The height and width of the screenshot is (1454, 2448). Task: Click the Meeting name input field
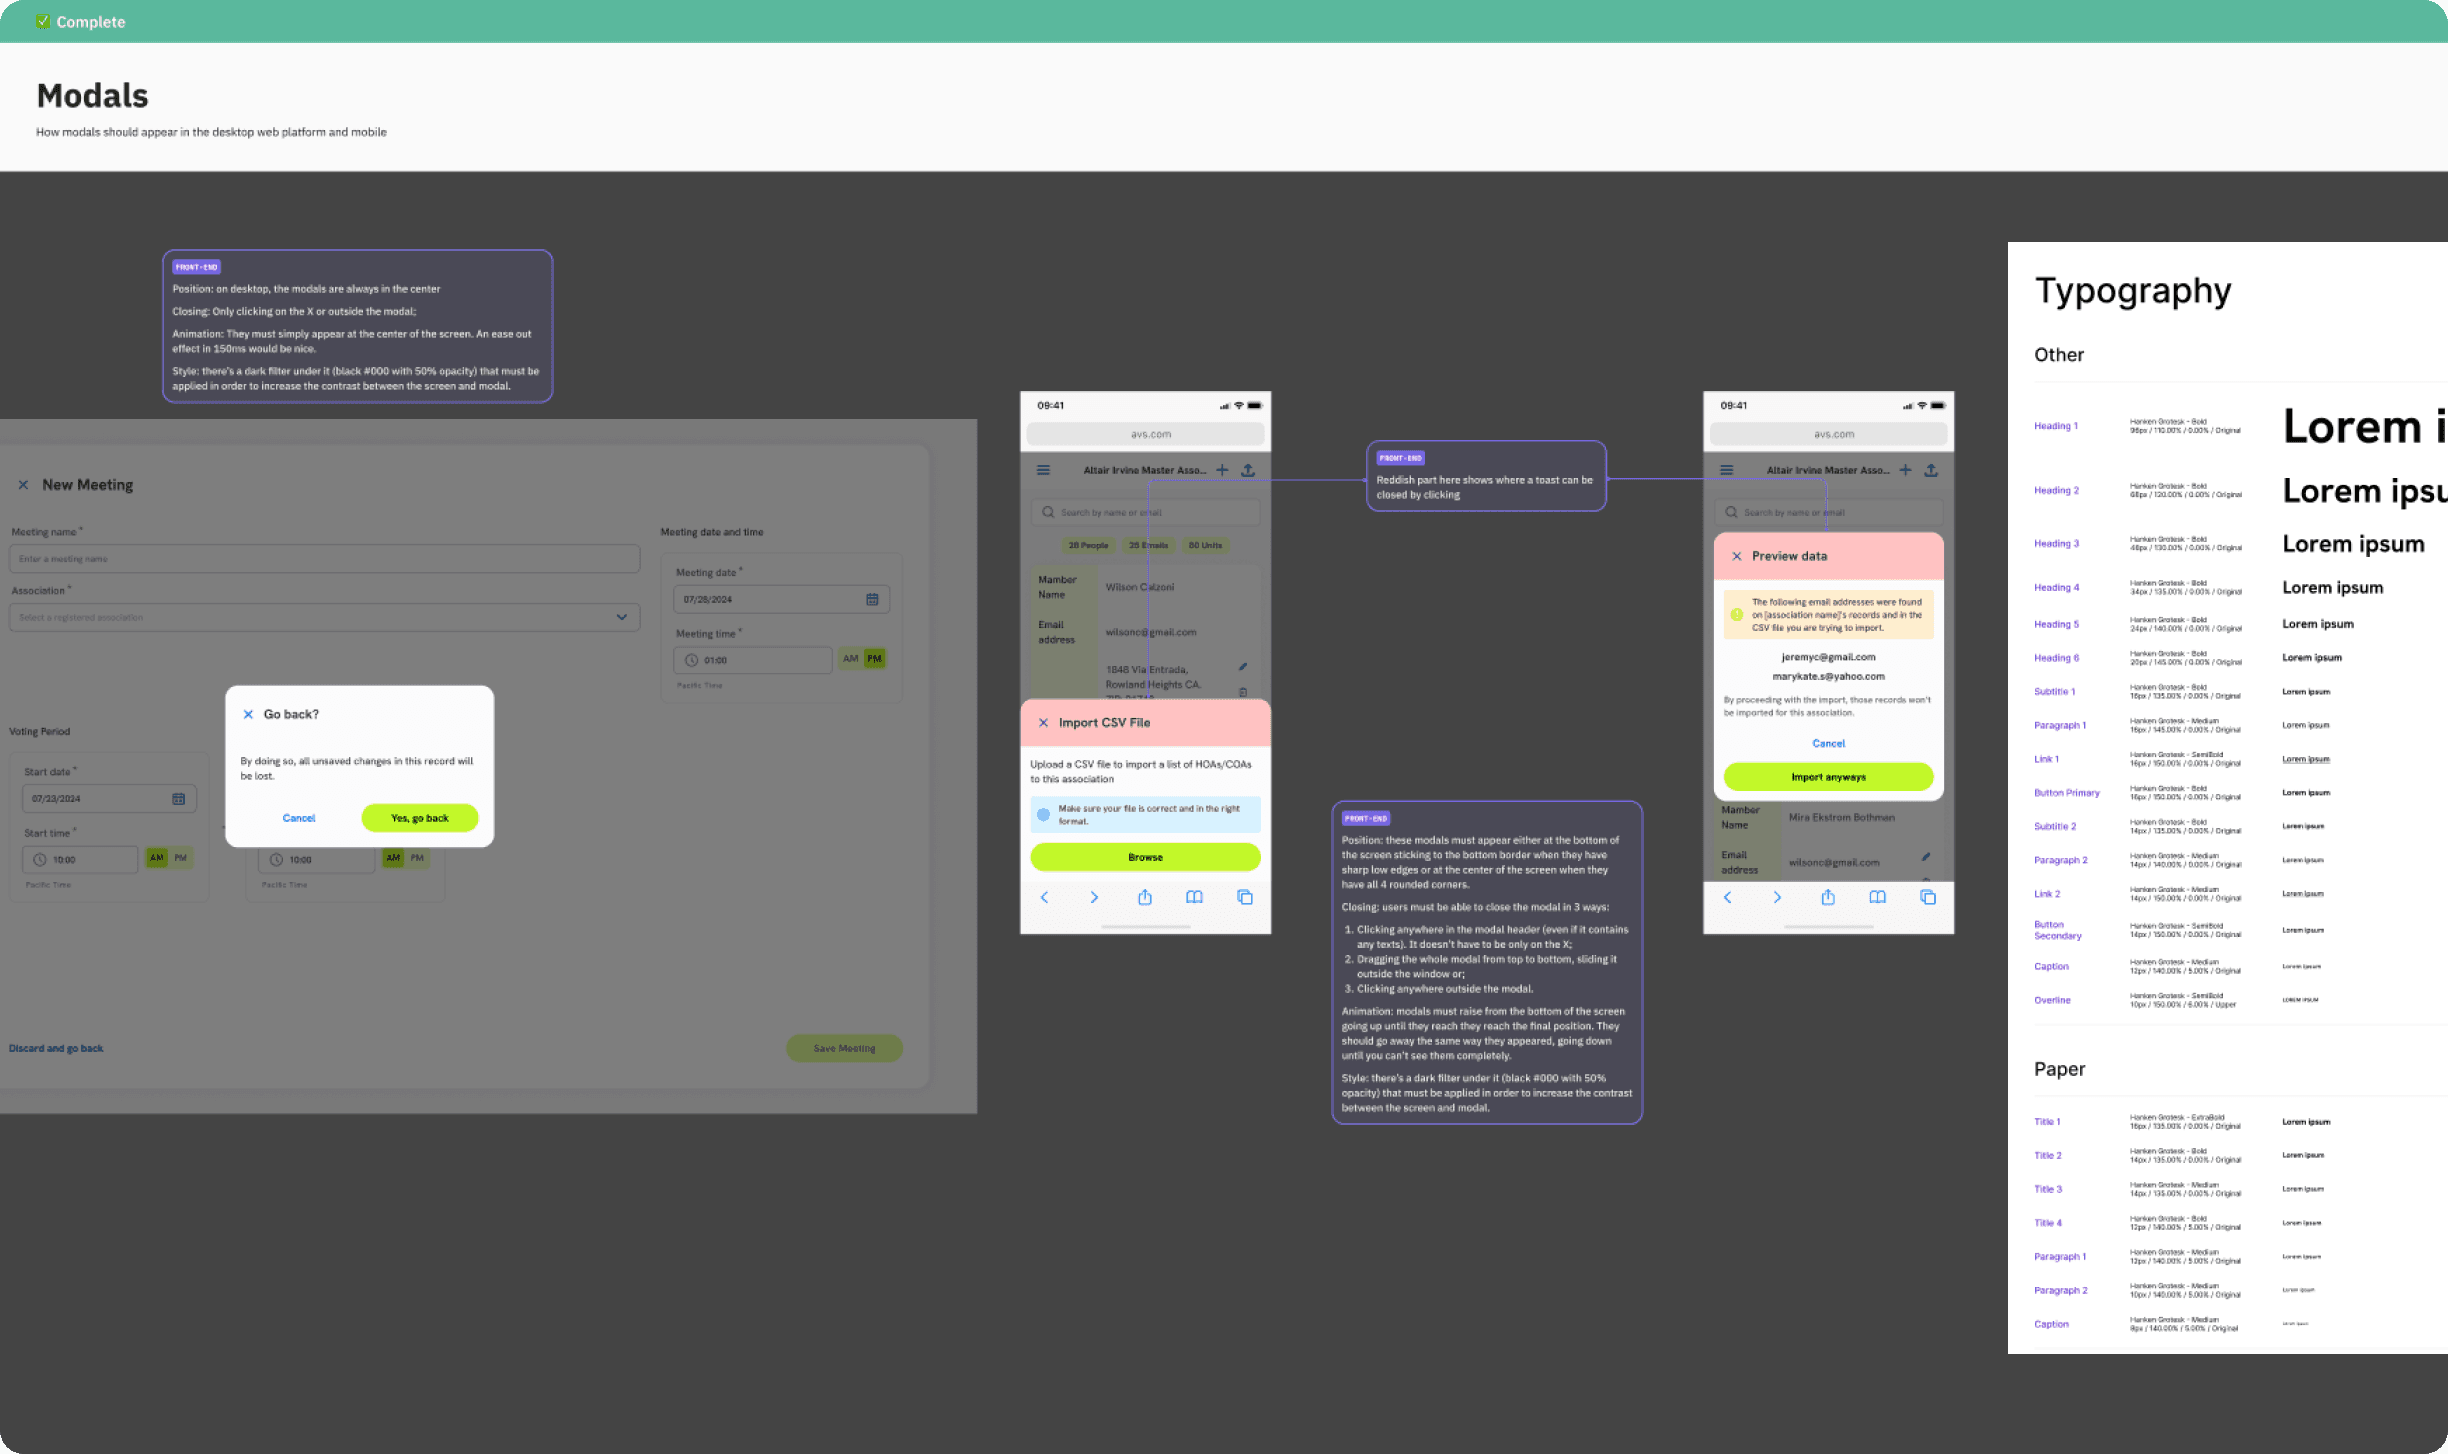[x=324, y=559]
